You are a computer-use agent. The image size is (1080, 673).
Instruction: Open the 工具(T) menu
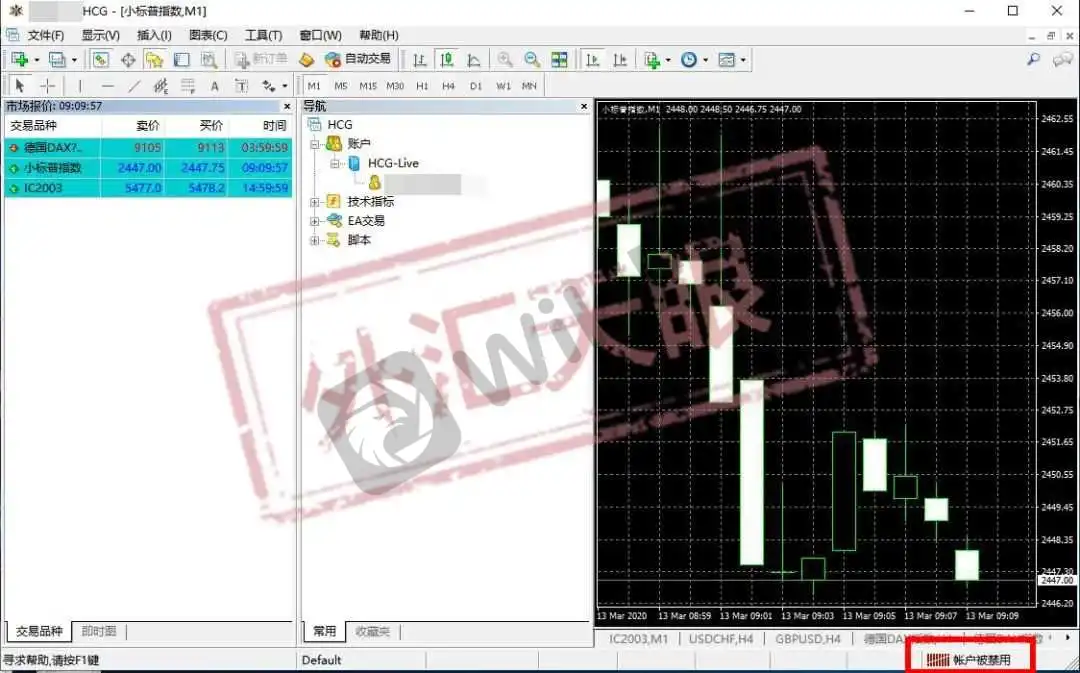[264, 35]
